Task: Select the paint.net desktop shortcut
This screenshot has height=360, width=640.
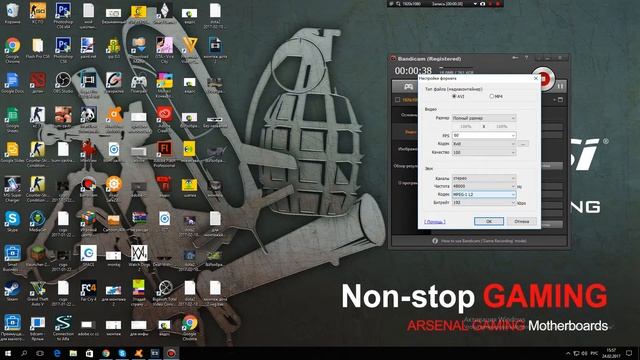Action: (x=88, y=47)
